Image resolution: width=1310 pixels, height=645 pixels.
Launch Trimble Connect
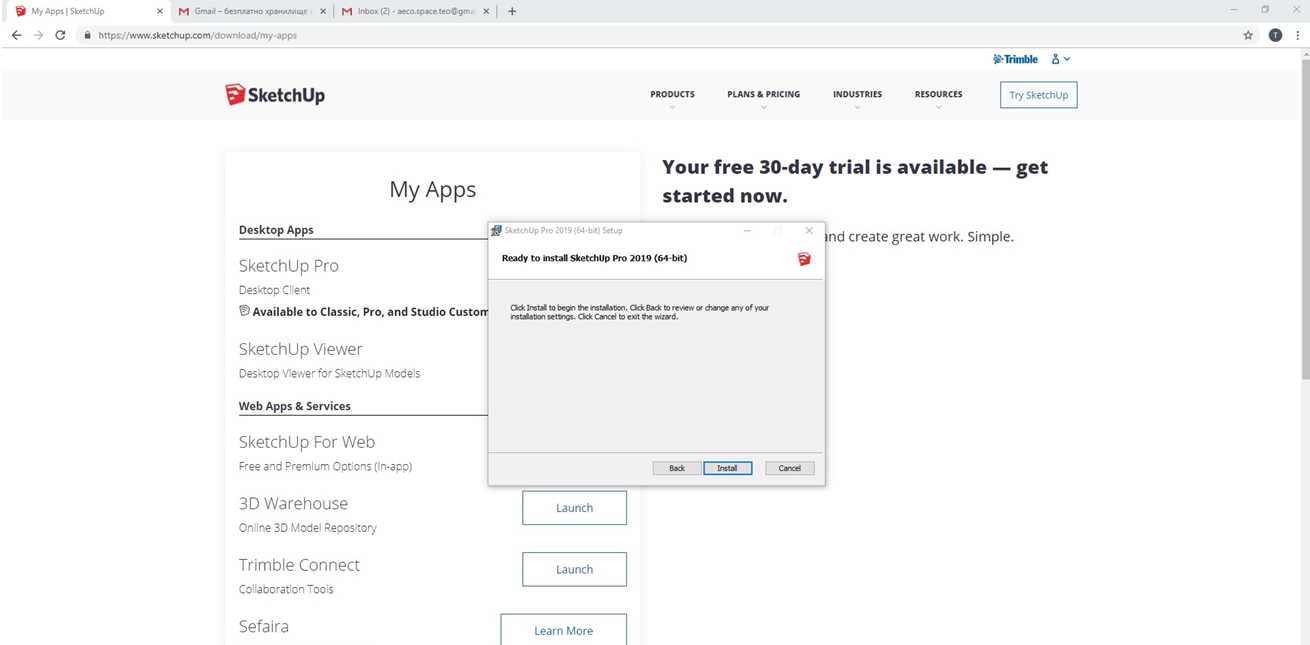point(574,570)
